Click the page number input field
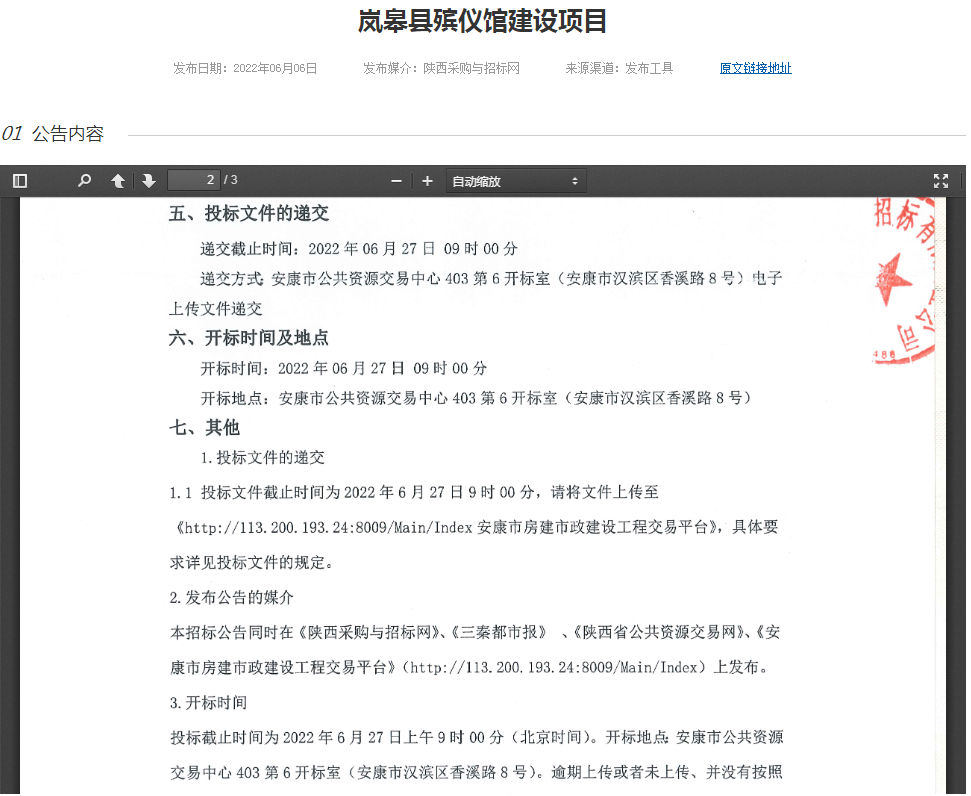Screen dimensions: 971x796 [x=194, y=180]
